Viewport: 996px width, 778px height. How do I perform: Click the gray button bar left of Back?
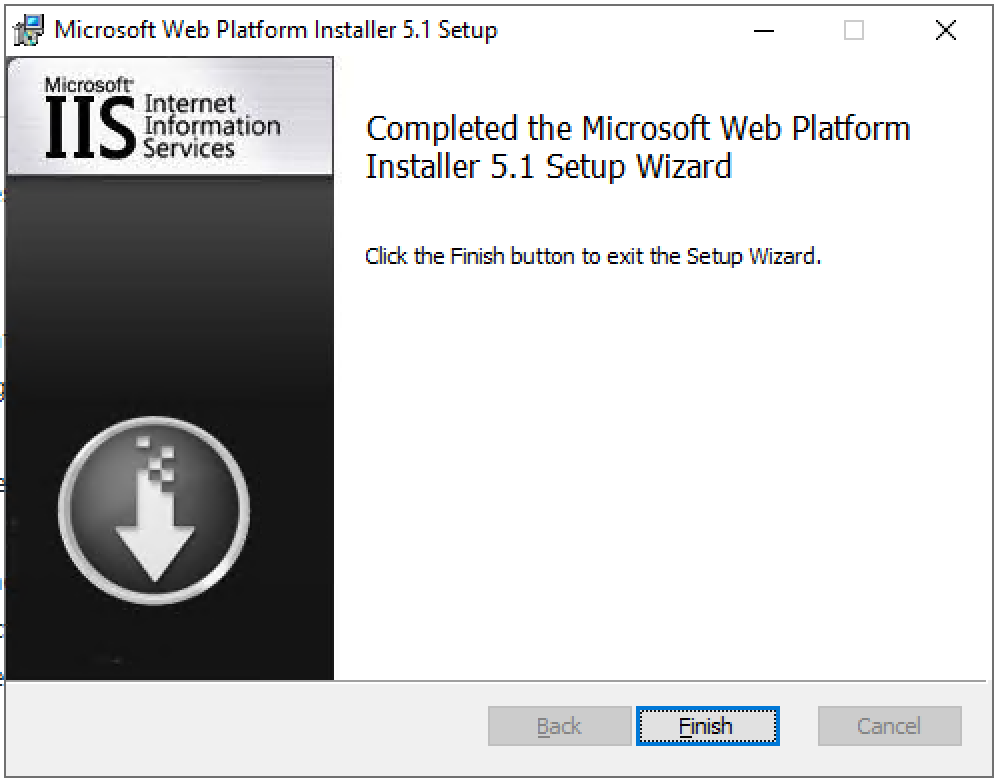click(x=240, y=726)
